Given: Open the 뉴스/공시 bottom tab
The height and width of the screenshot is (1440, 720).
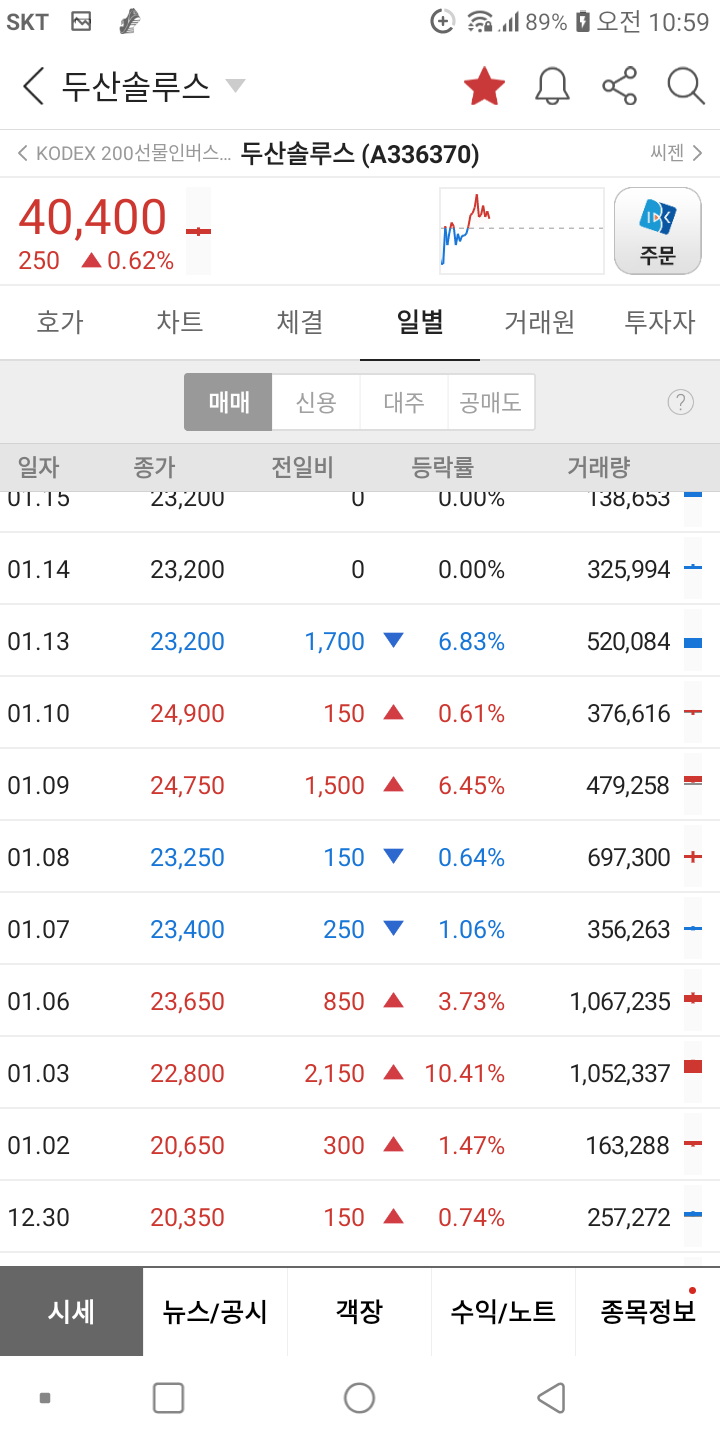Looking at the screenshot, I should click(x=216, y=1311).
